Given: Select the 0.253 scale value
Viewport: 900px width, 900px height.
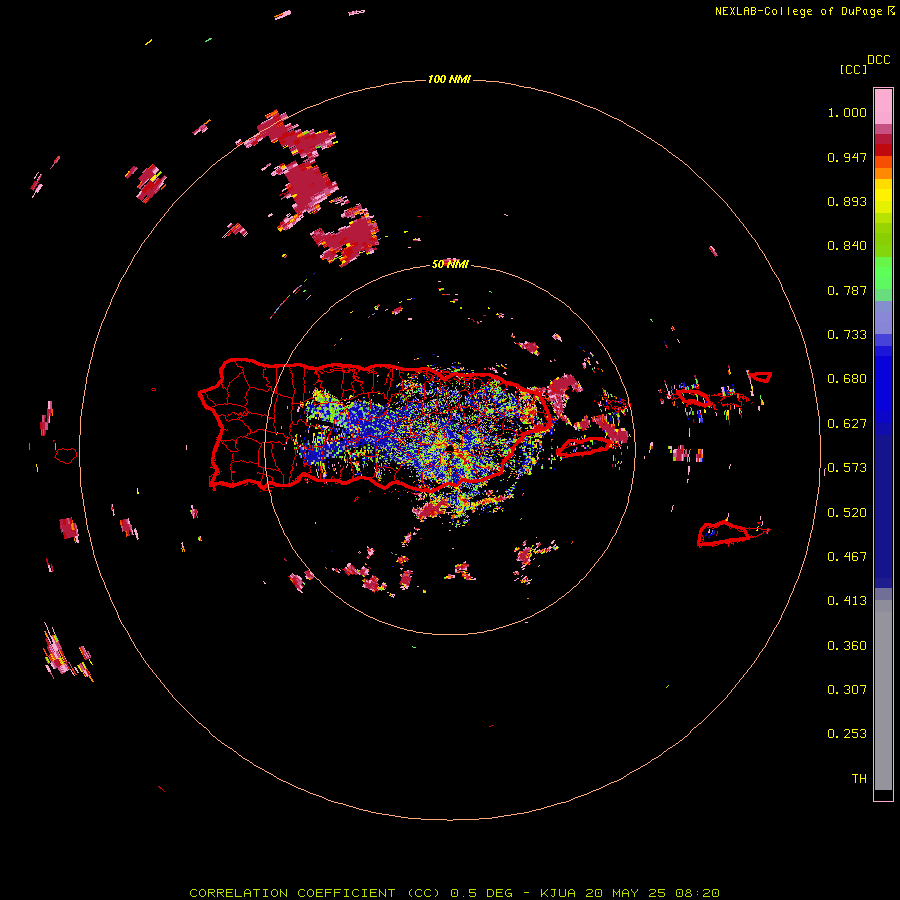Looking at the screenshot, I should pos(847,734).
